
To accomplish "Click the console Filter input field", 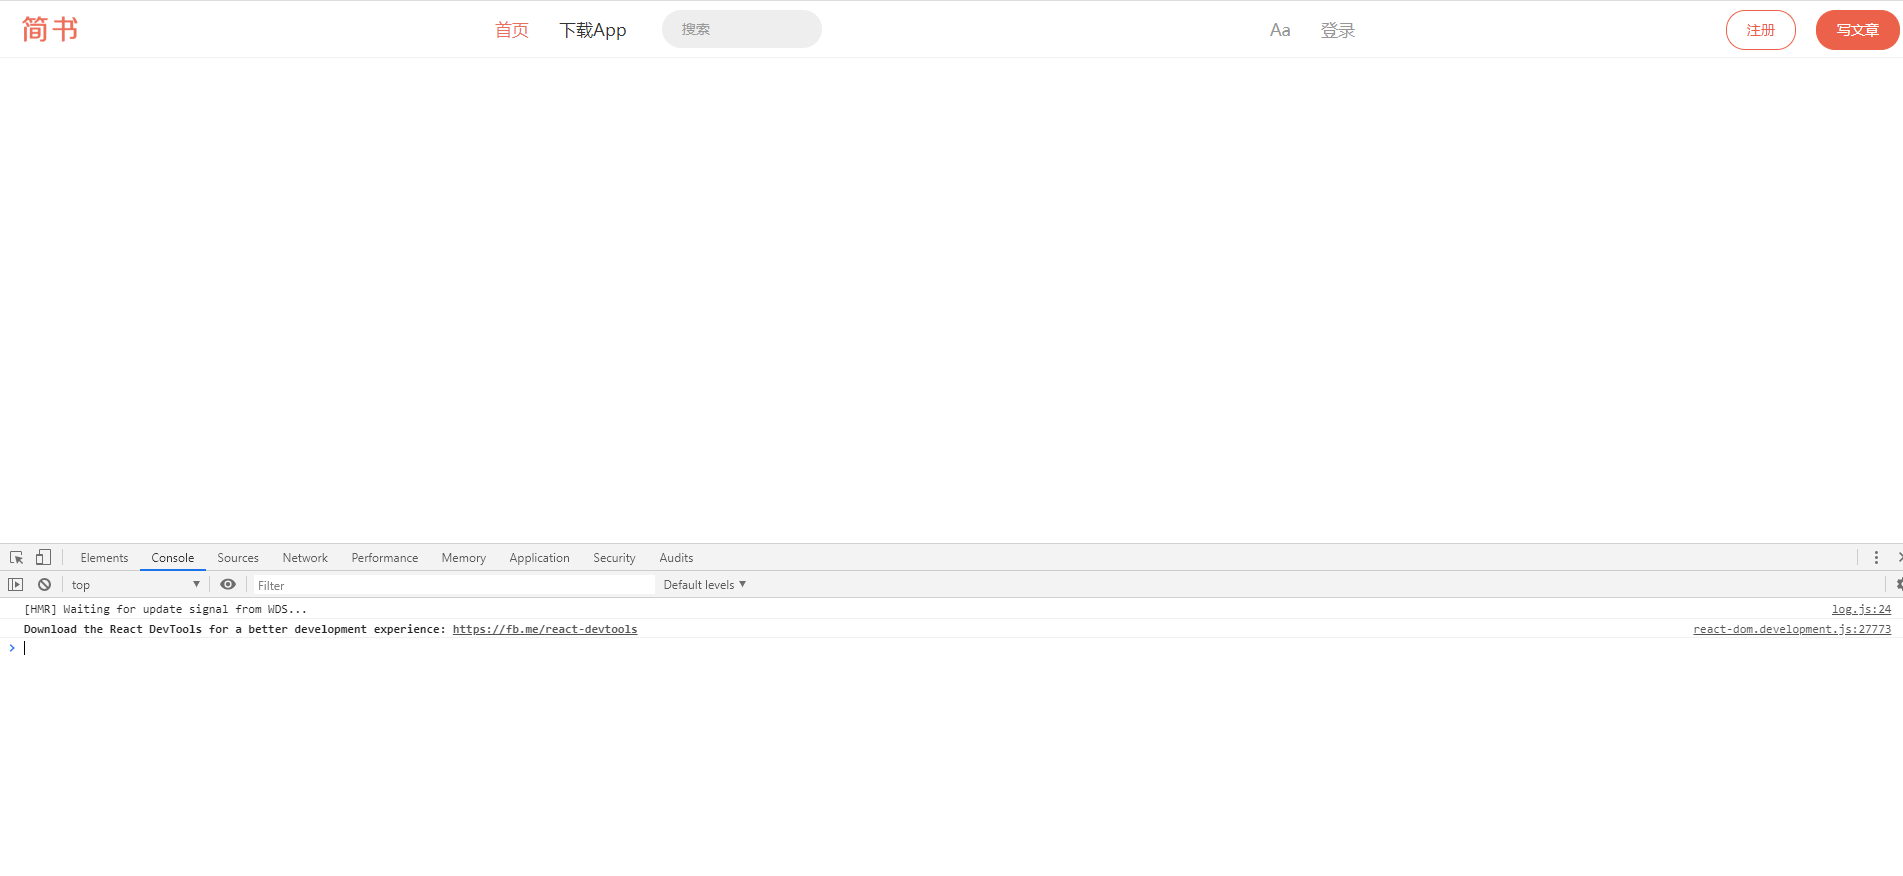I will click(454, 585).
